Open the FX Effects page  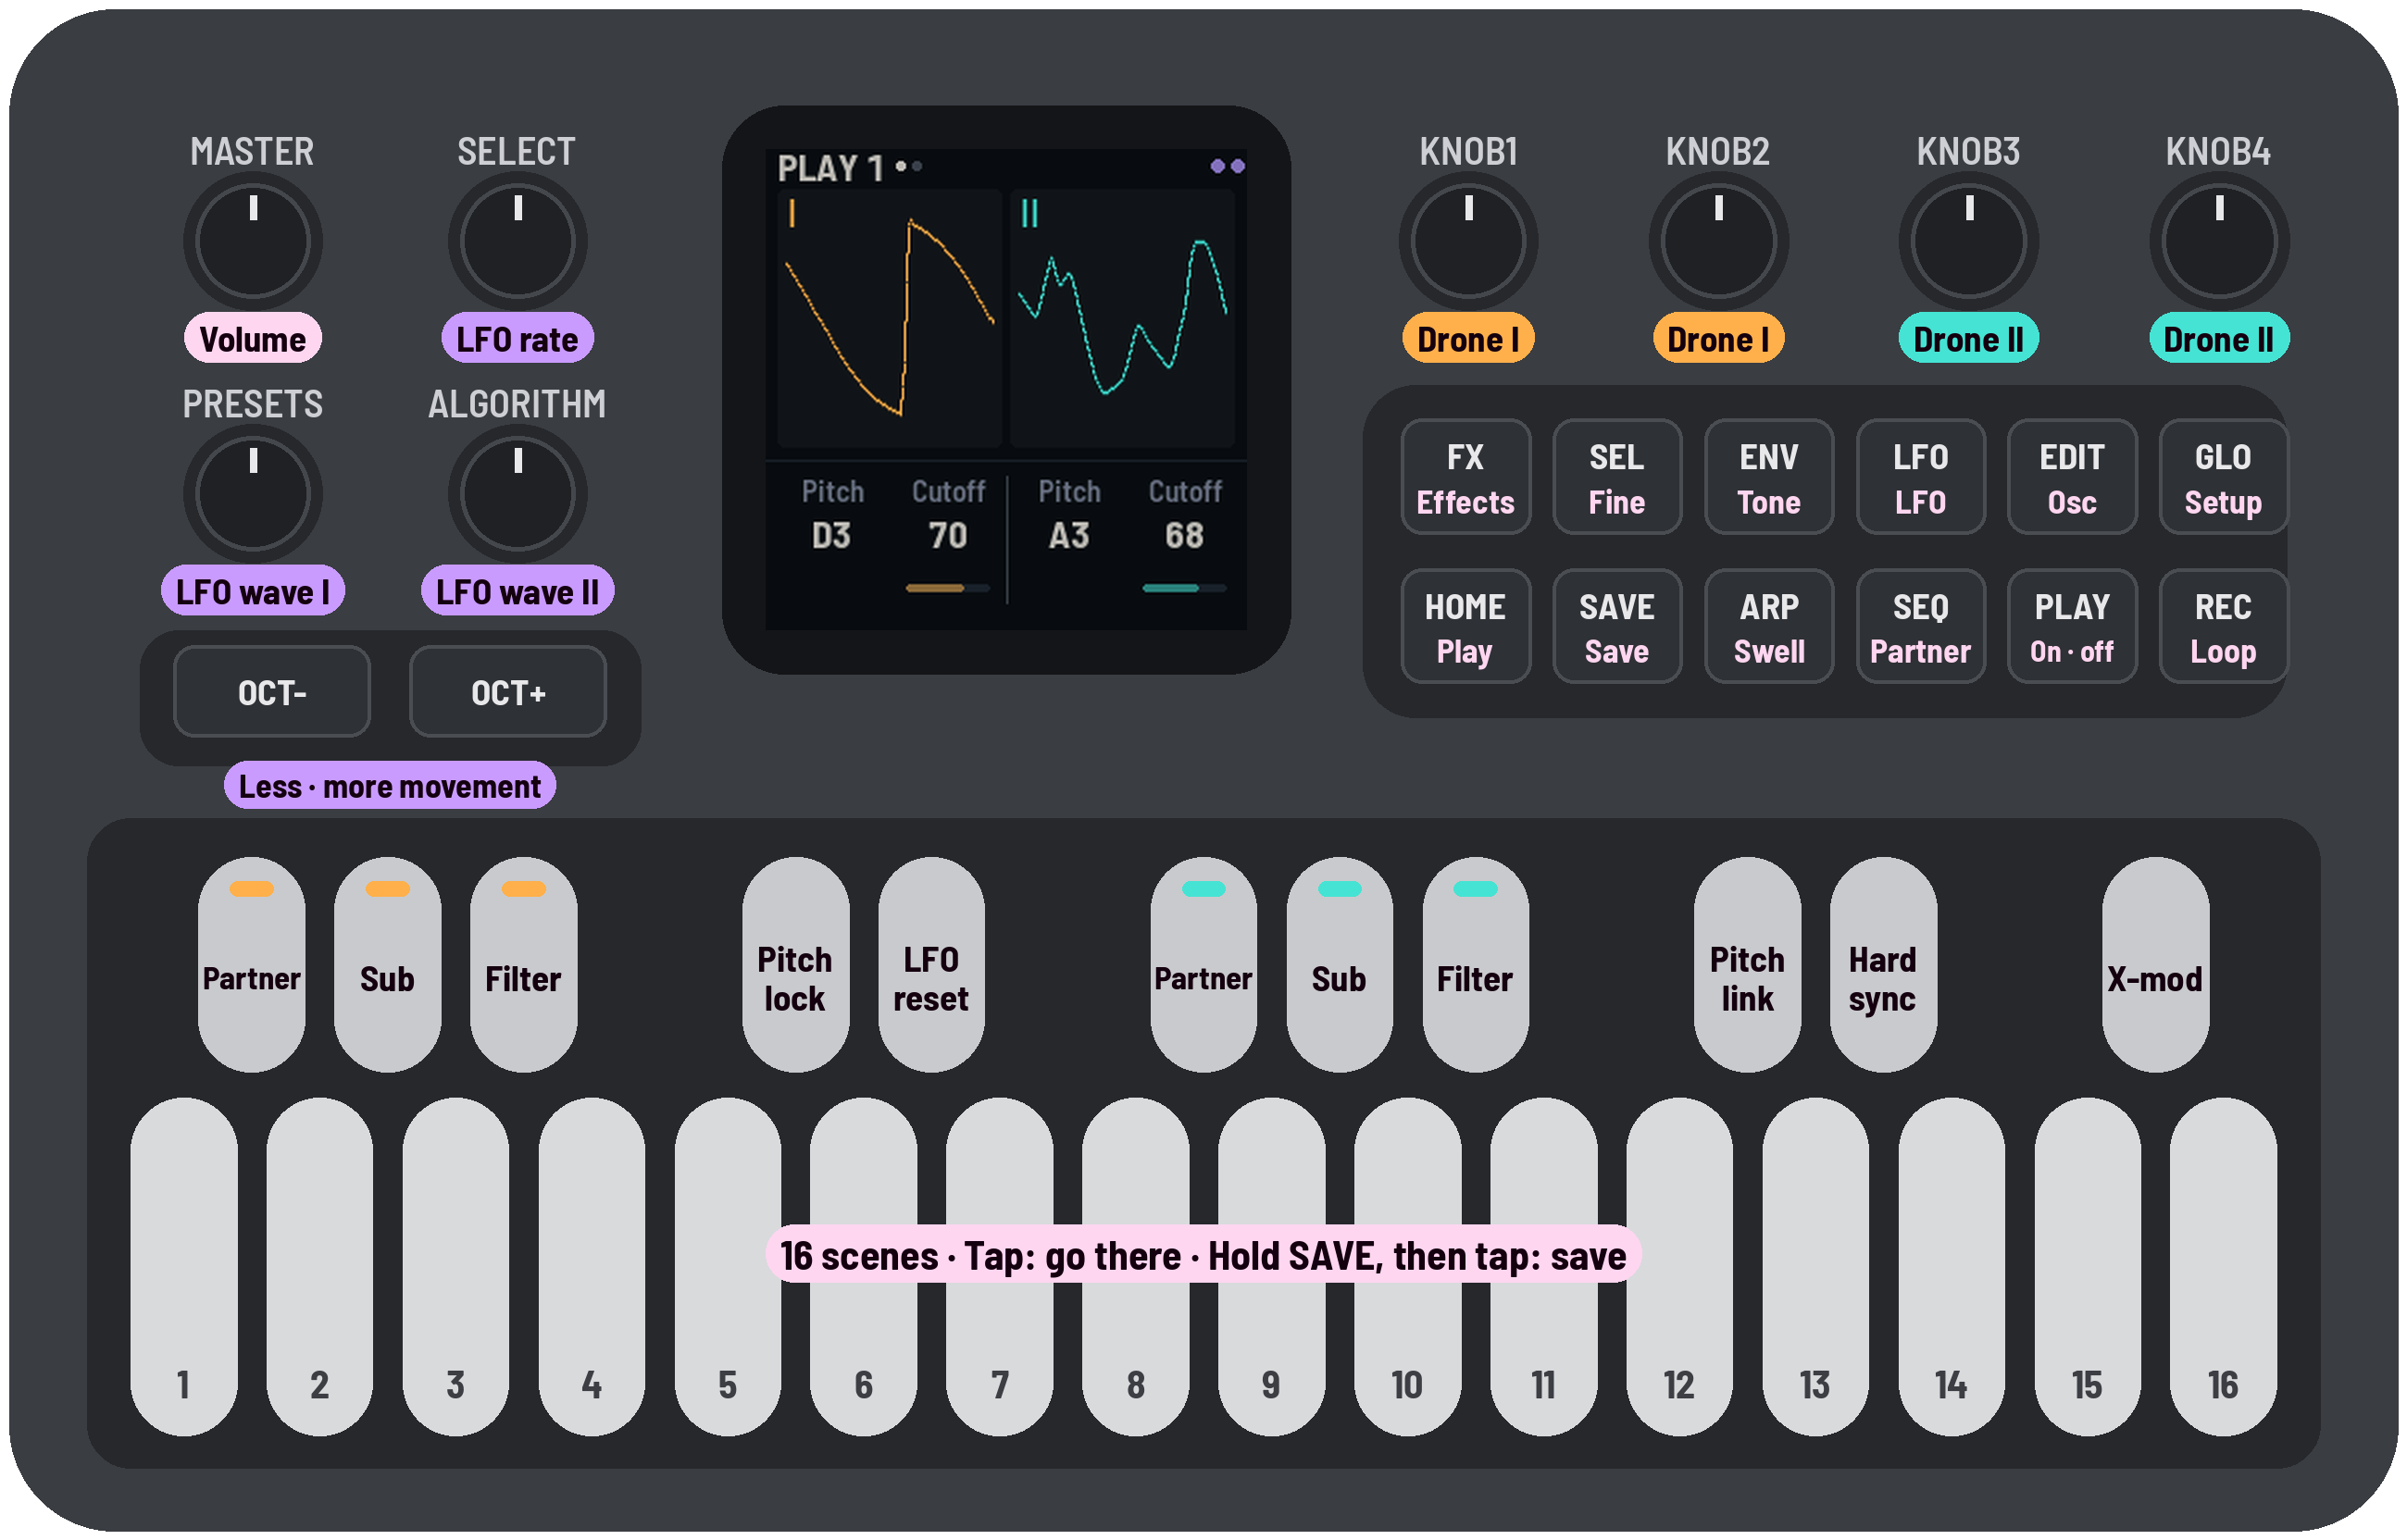1465,477
